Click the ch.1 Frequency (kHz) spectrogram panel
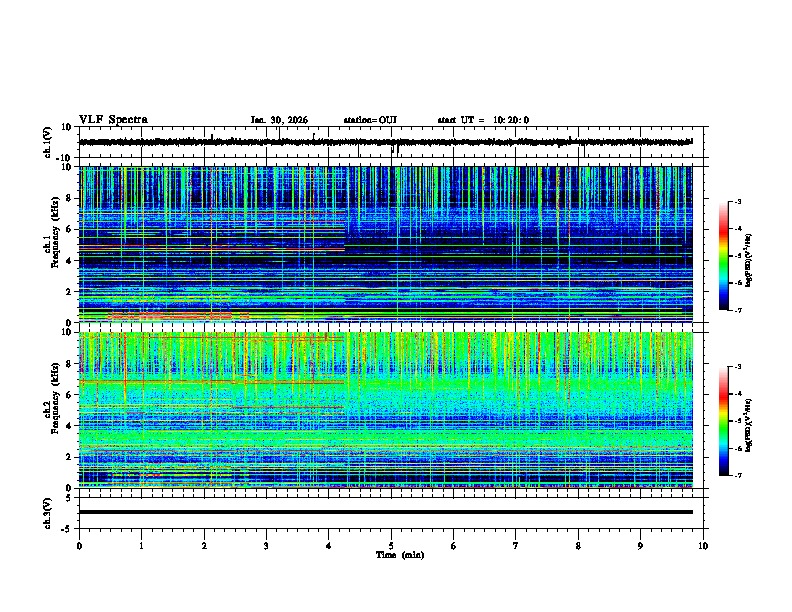This screenshot has width=792, height=612. click(x=385, y=244)
